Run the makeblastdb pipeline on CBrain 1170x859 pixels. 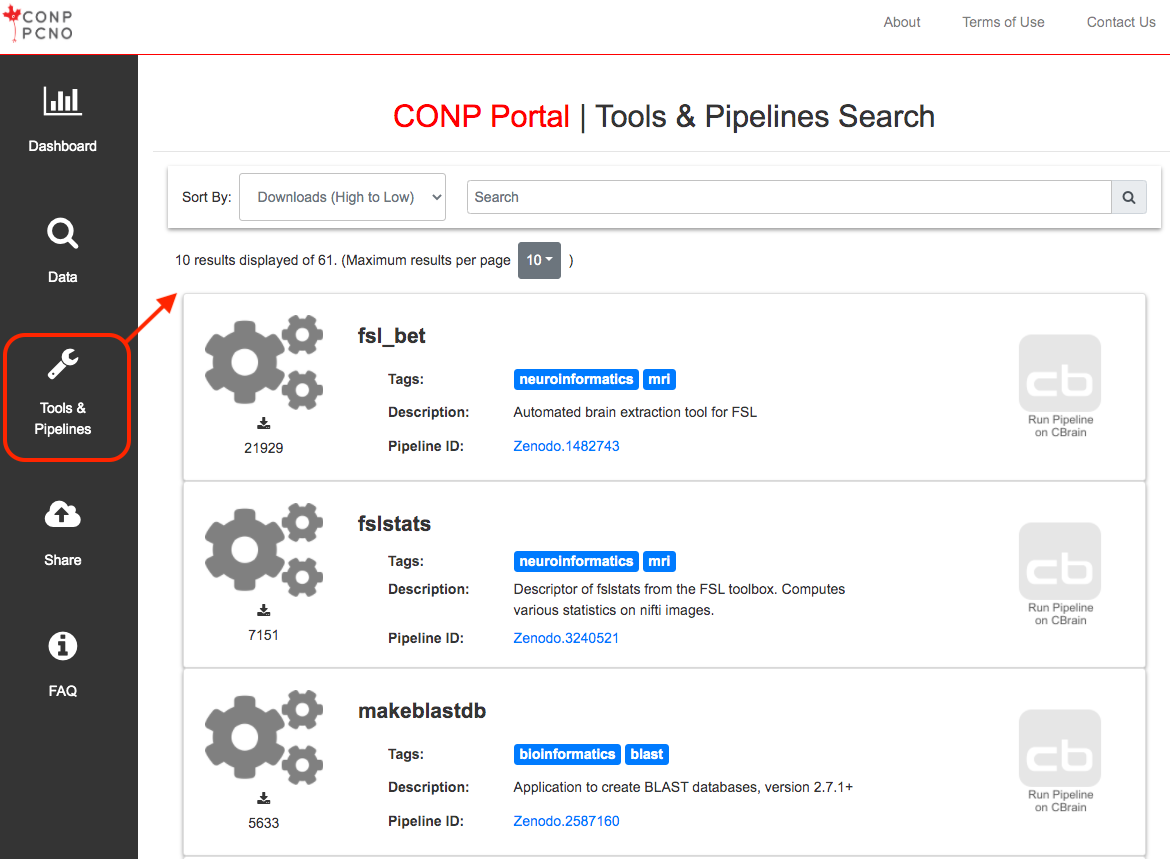click(1059, 760)
